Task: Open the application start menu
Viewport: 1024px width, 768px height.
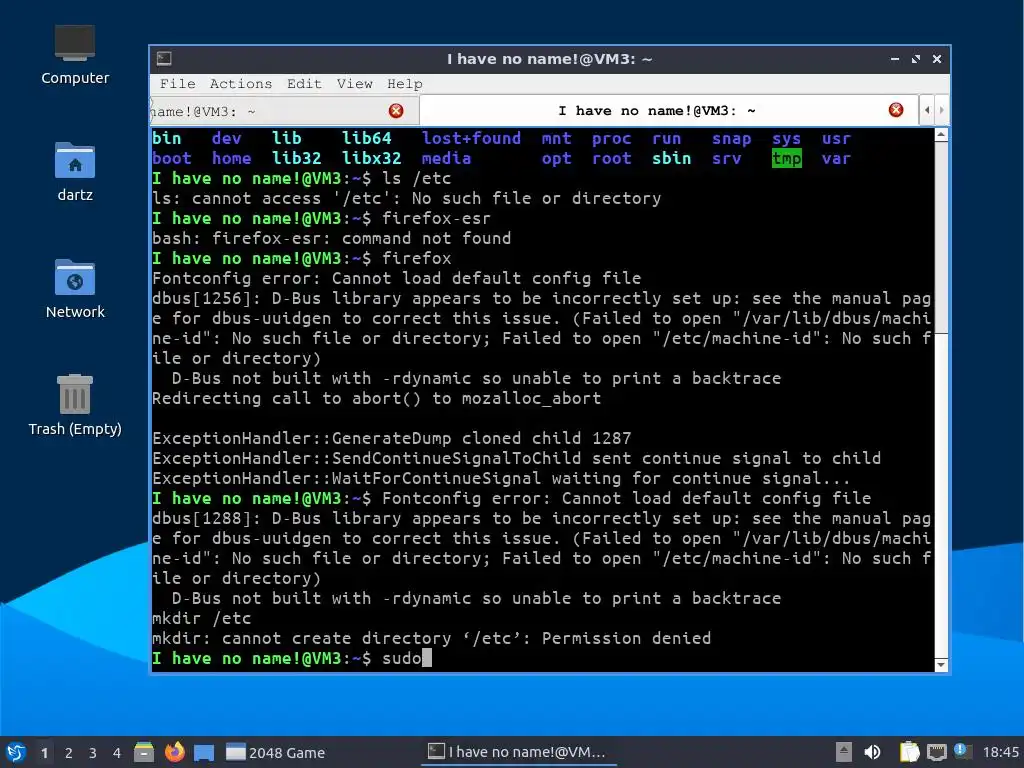Action: (x=16, y=752)
